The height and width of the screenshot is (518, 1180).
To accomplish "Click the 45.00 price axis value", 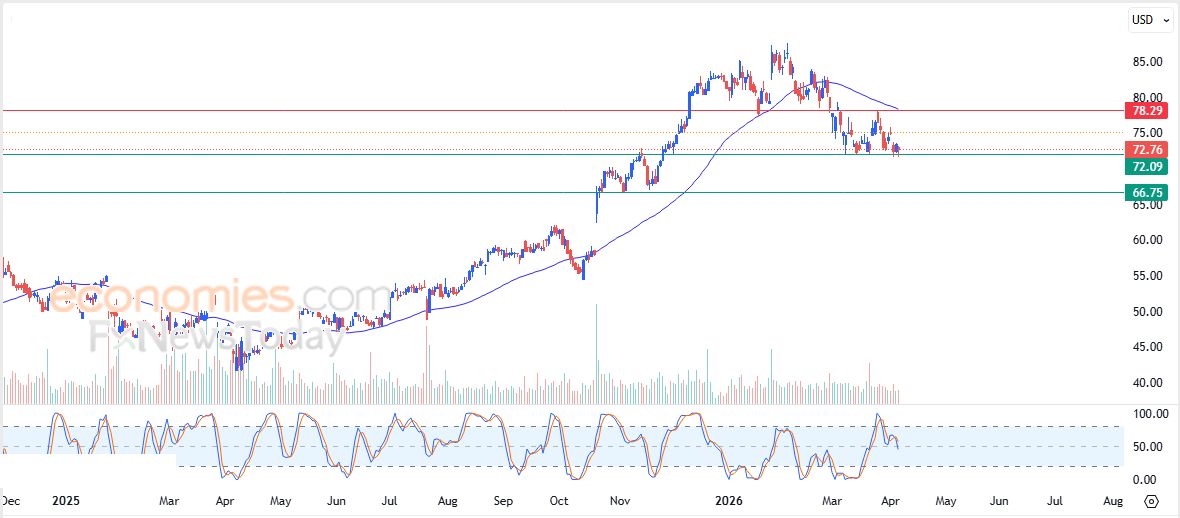I will pyautogui.click(x=1146, y=347).
